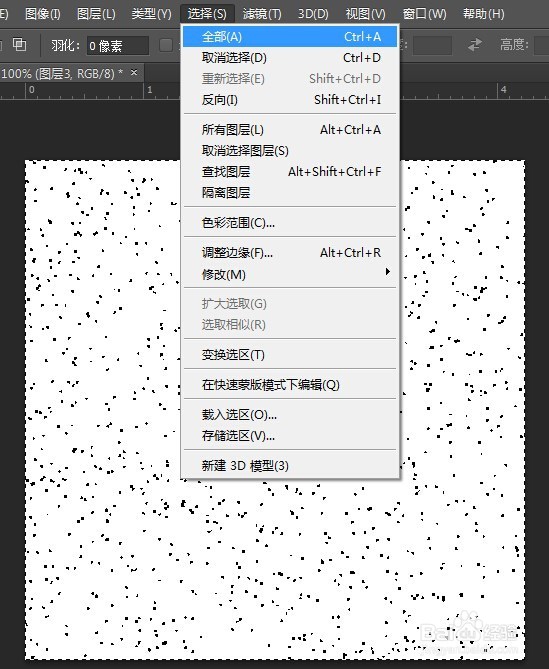This screenshot has height=669, width=549.
Task: Toggle the checkbox next to feather field
Action: tap(166, 45)
